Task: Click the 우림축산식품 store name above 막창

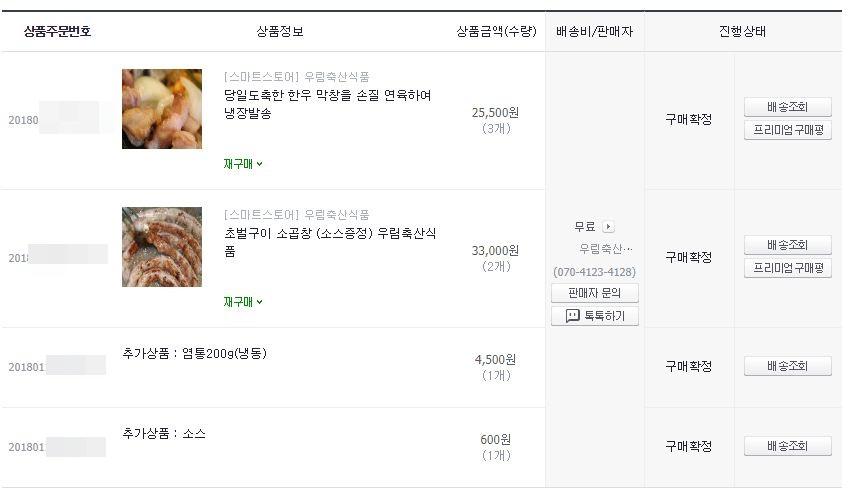Action: [x=336, y=77]
